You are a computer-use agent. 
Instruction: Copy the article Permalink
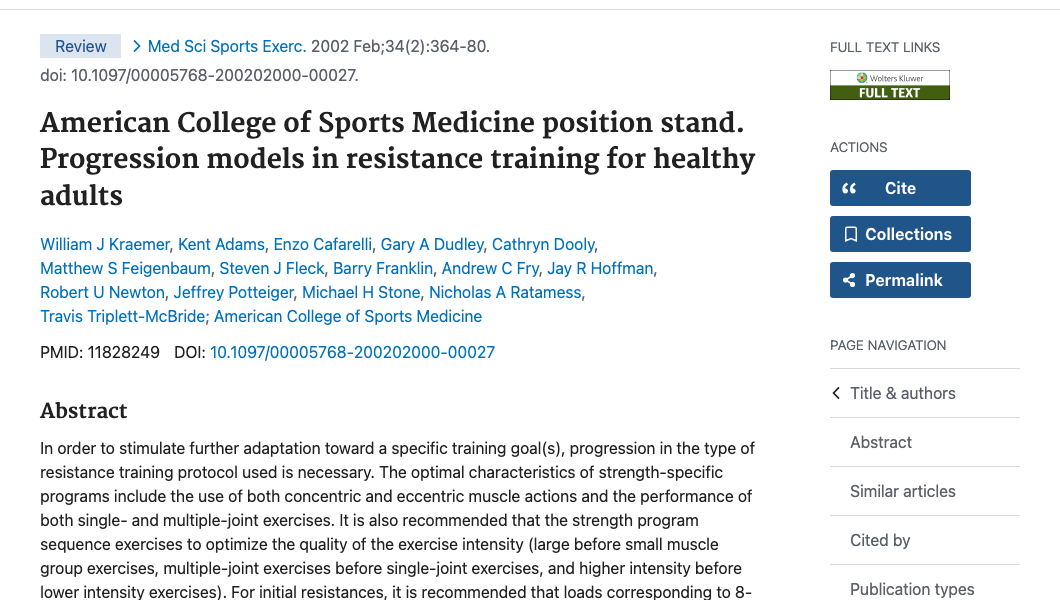pyautogui.click(x=900, y=279)
